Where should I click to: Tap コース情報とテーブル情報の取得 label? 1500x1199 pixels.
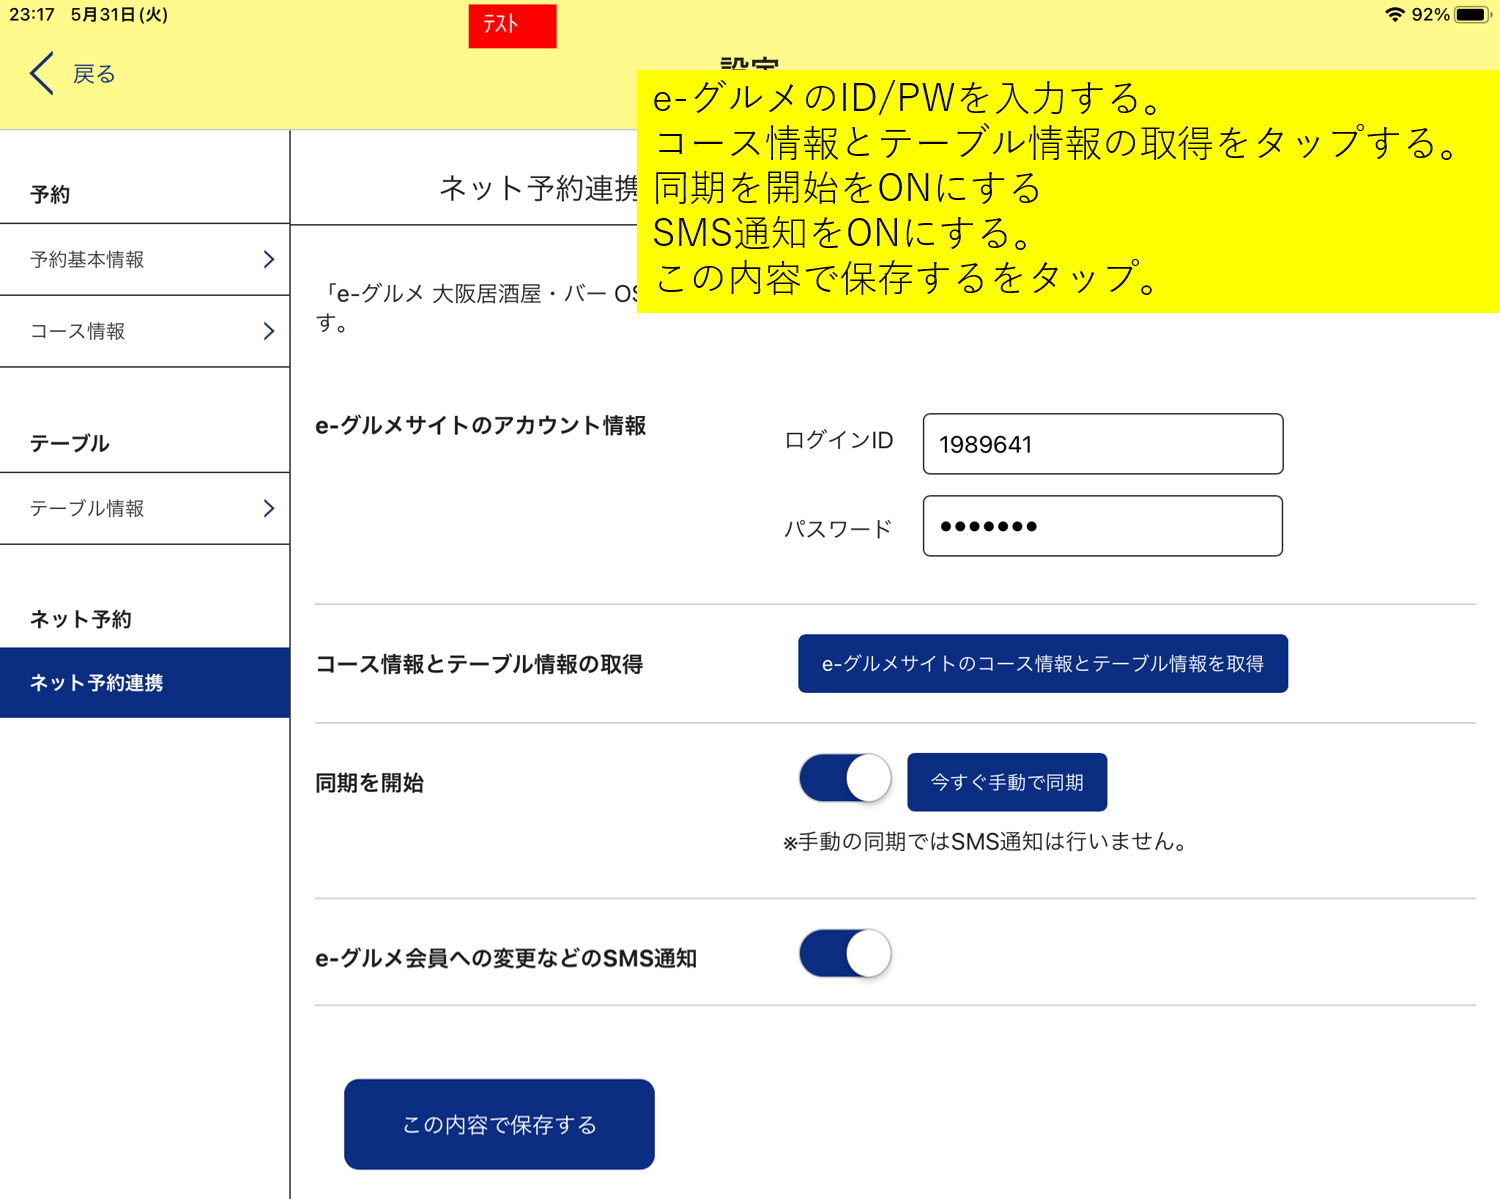(479, 664)
